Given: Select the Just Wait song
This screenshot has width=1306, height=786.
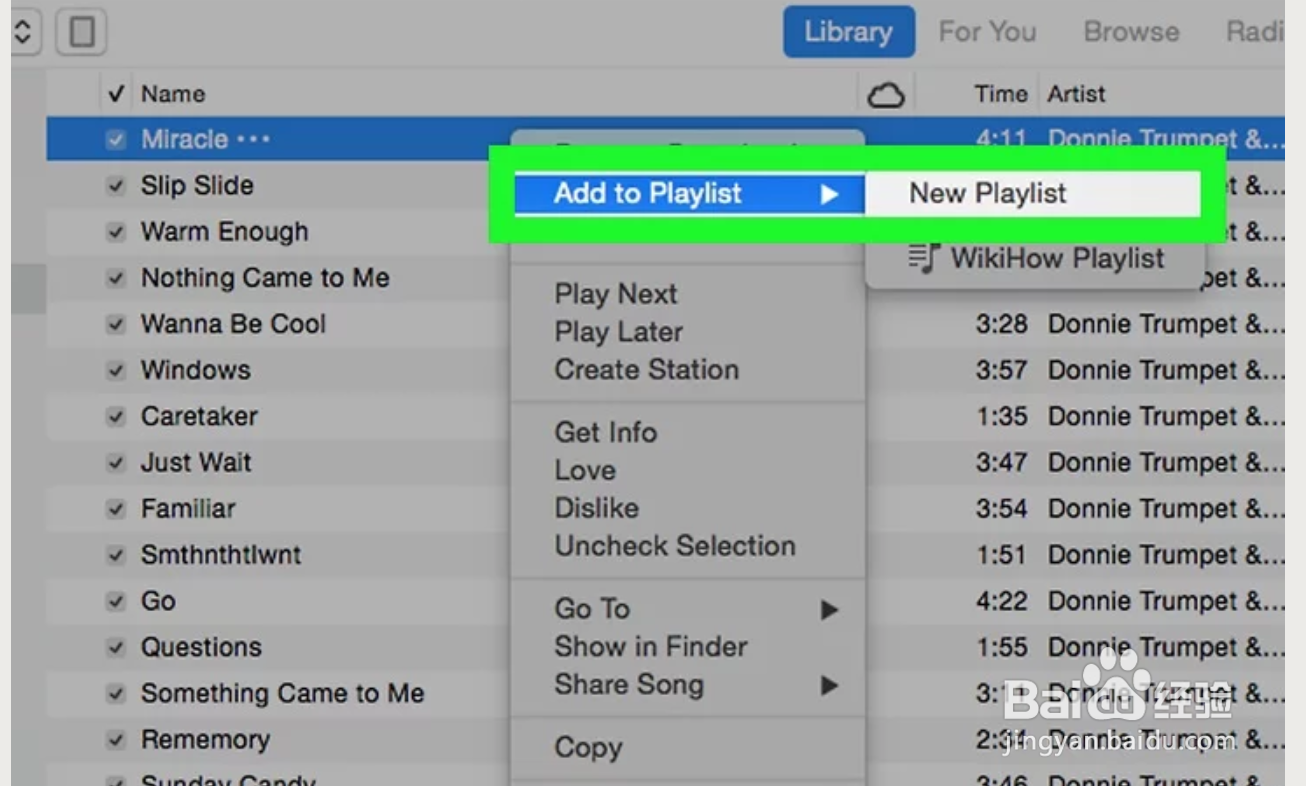Looking at the screenshot, I should (196, 463).
